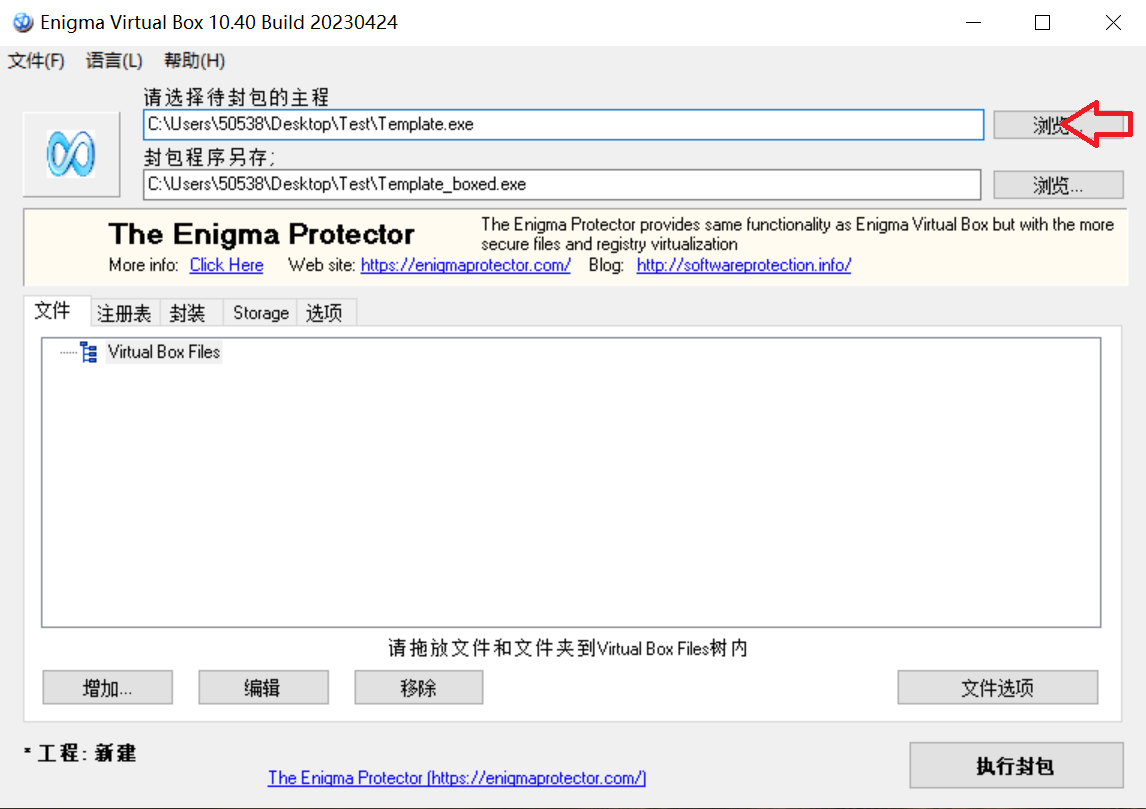Click the Enigma Virtual Box title bar icon
Viewport: 1146px width, 809px height.
23,22
